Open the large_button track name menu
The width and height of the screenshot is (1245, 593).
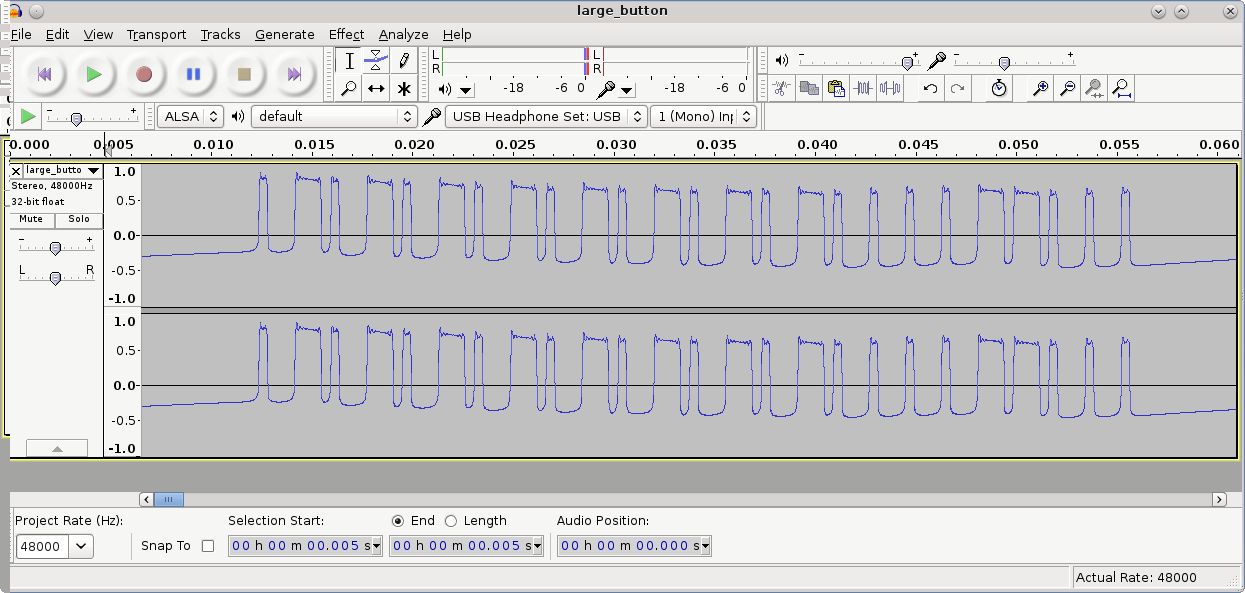[63, 171]
